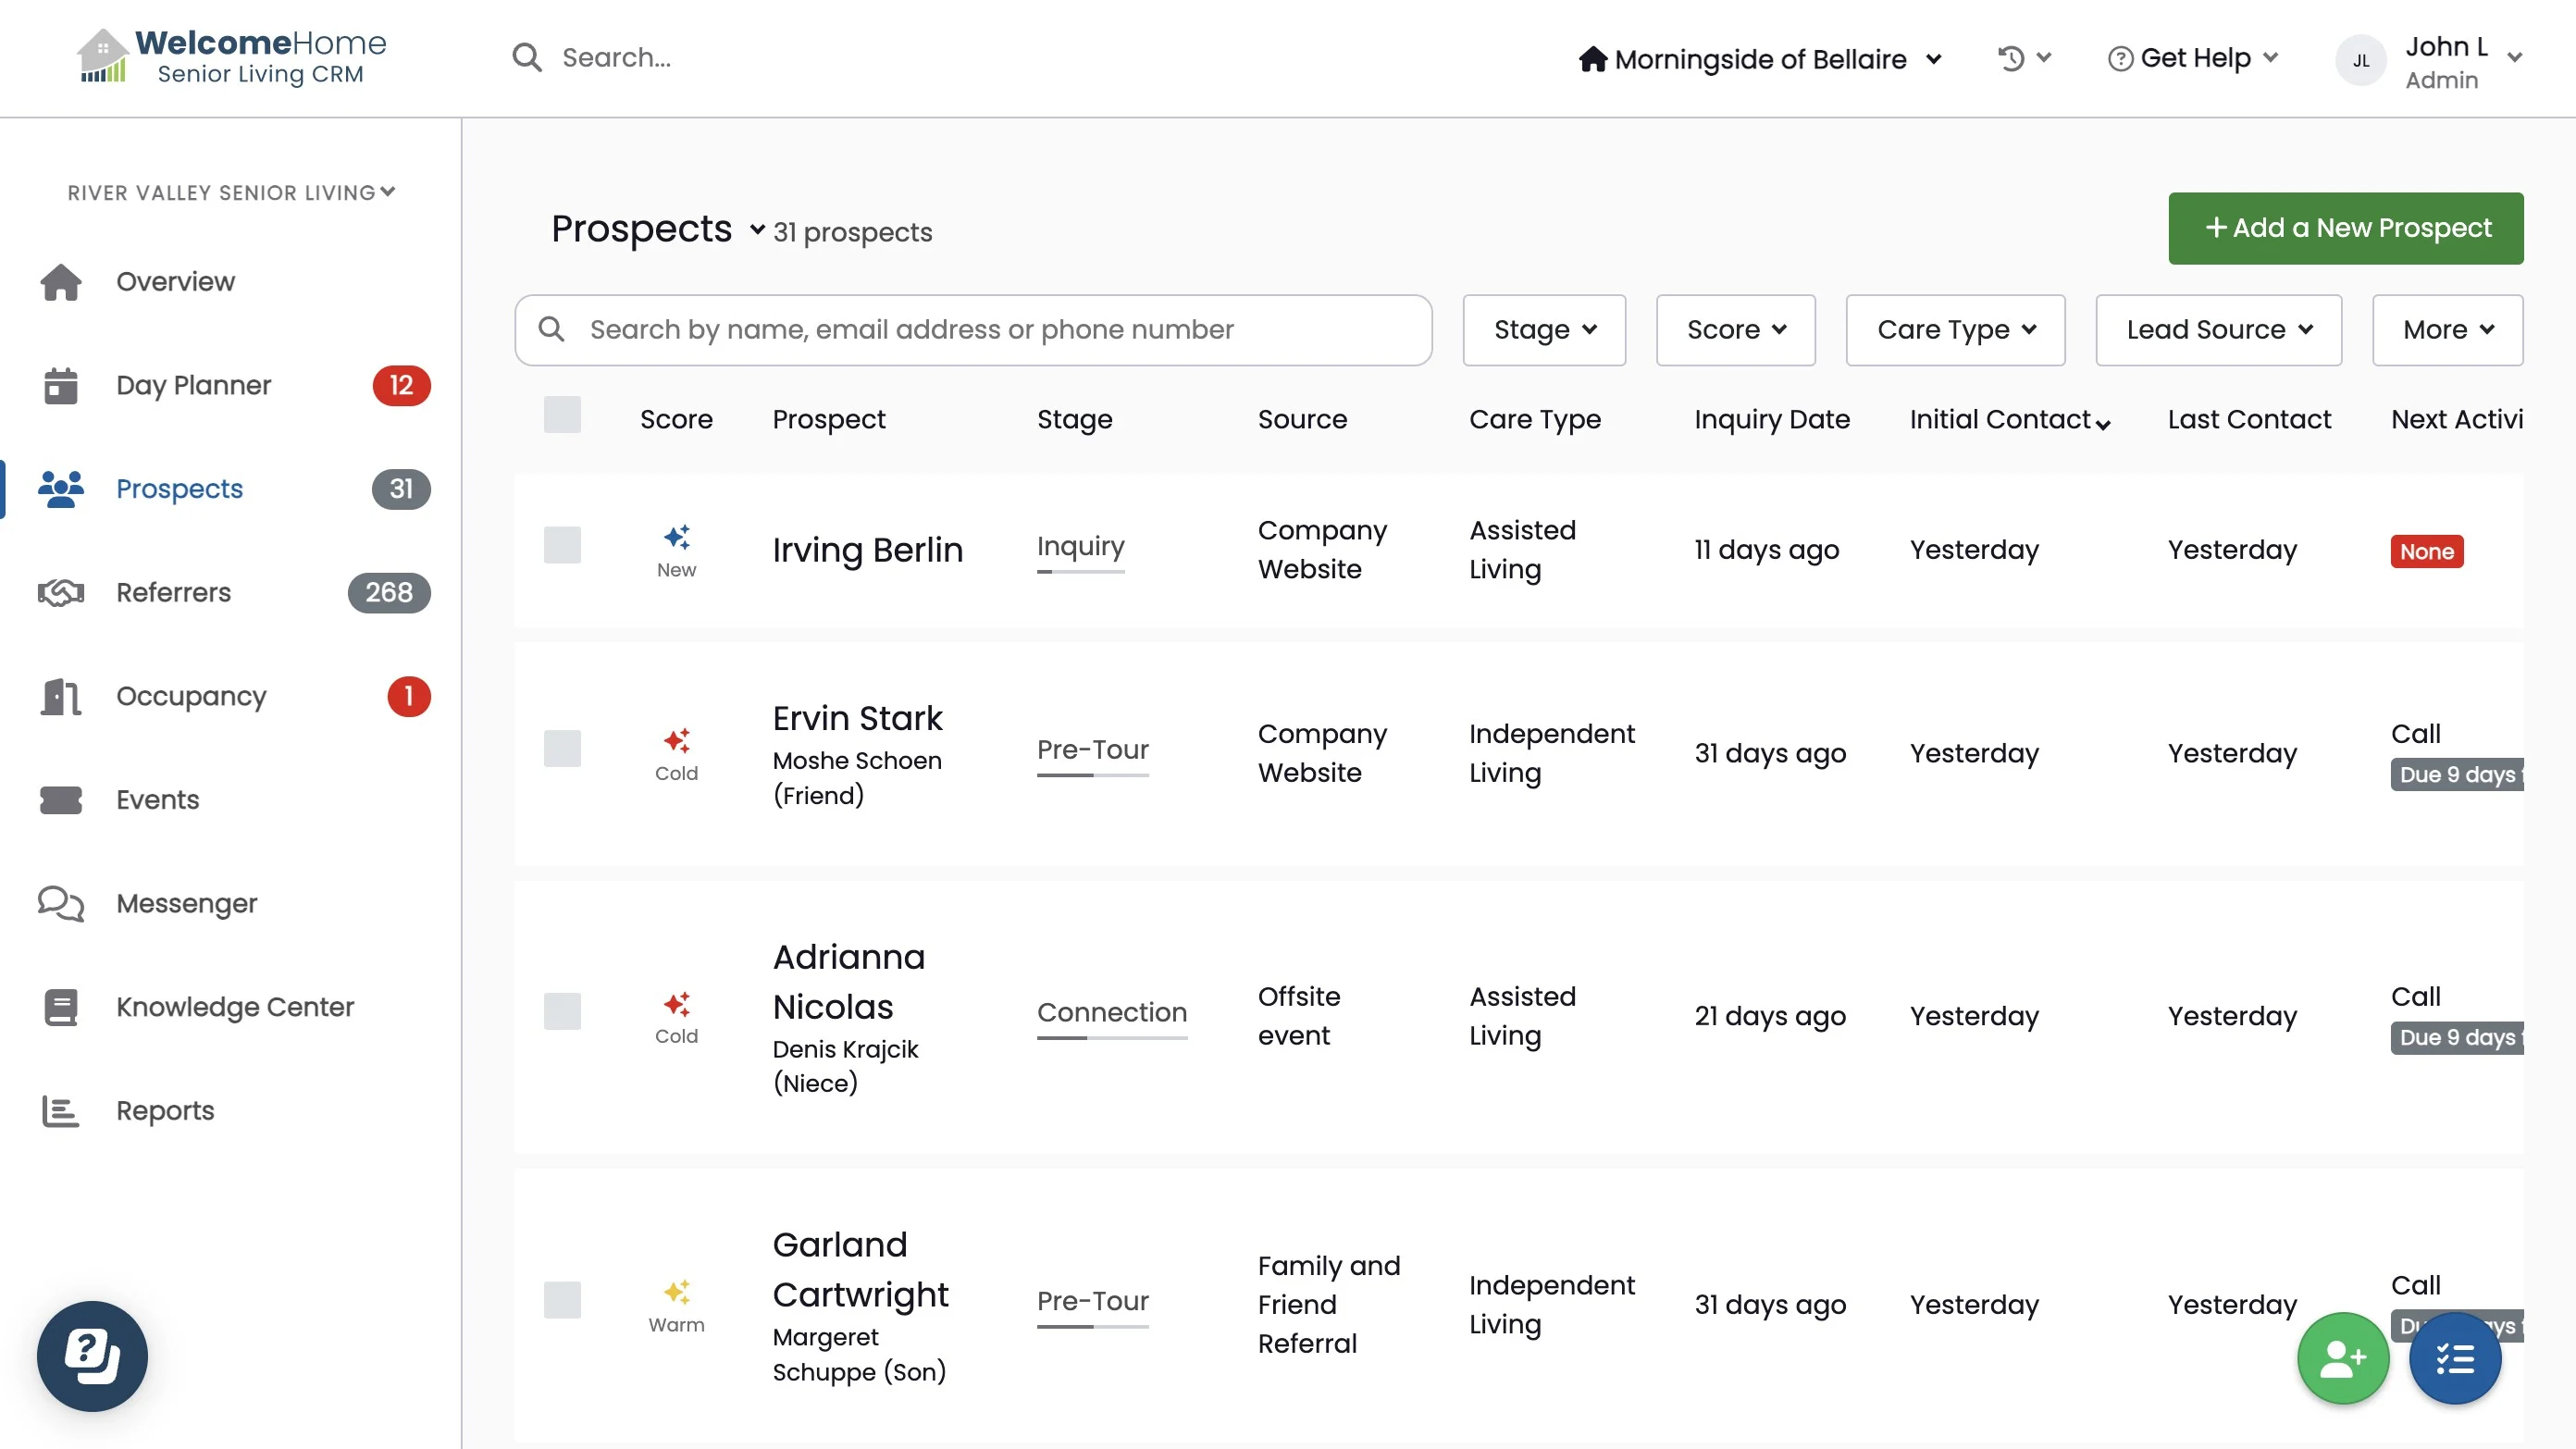Click Add a New Prospect button

[2345, 228]
